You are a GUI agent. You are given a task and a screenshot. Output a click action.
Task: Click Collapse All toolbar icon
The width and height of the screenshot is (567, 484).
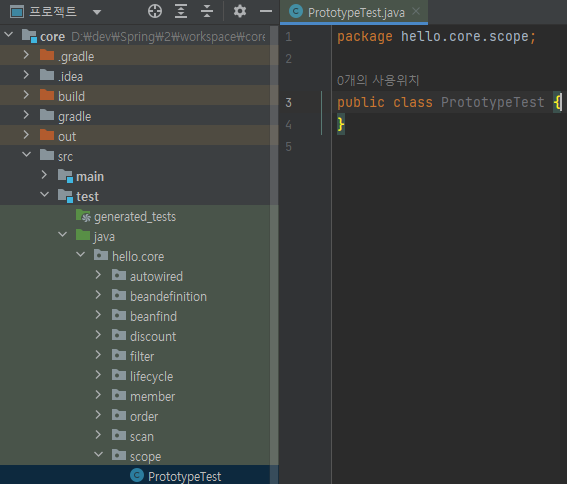207,11
